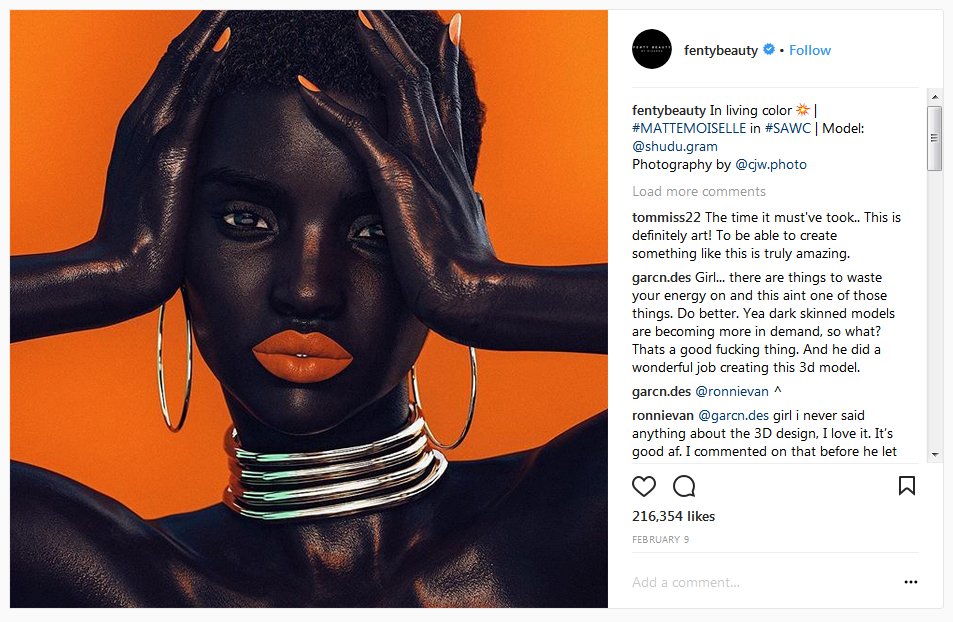Open the #SAWC hashtag link
Image resolution: width=953 pixels, height=622 pixels.
788,128
